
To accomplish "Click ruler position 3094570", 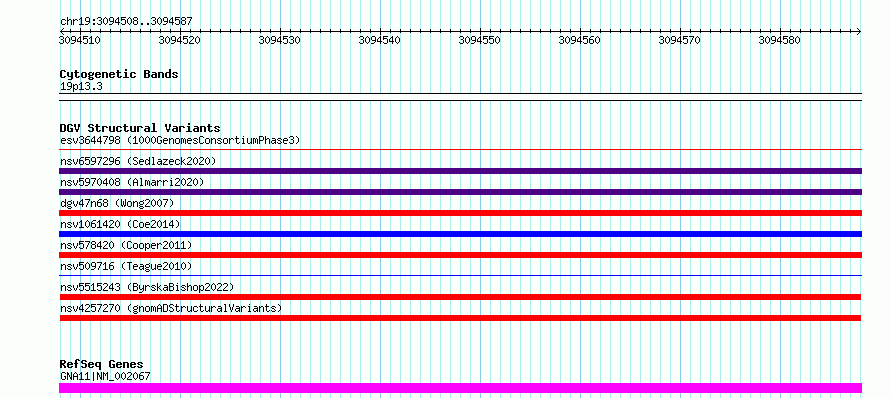I will [679, 40].
